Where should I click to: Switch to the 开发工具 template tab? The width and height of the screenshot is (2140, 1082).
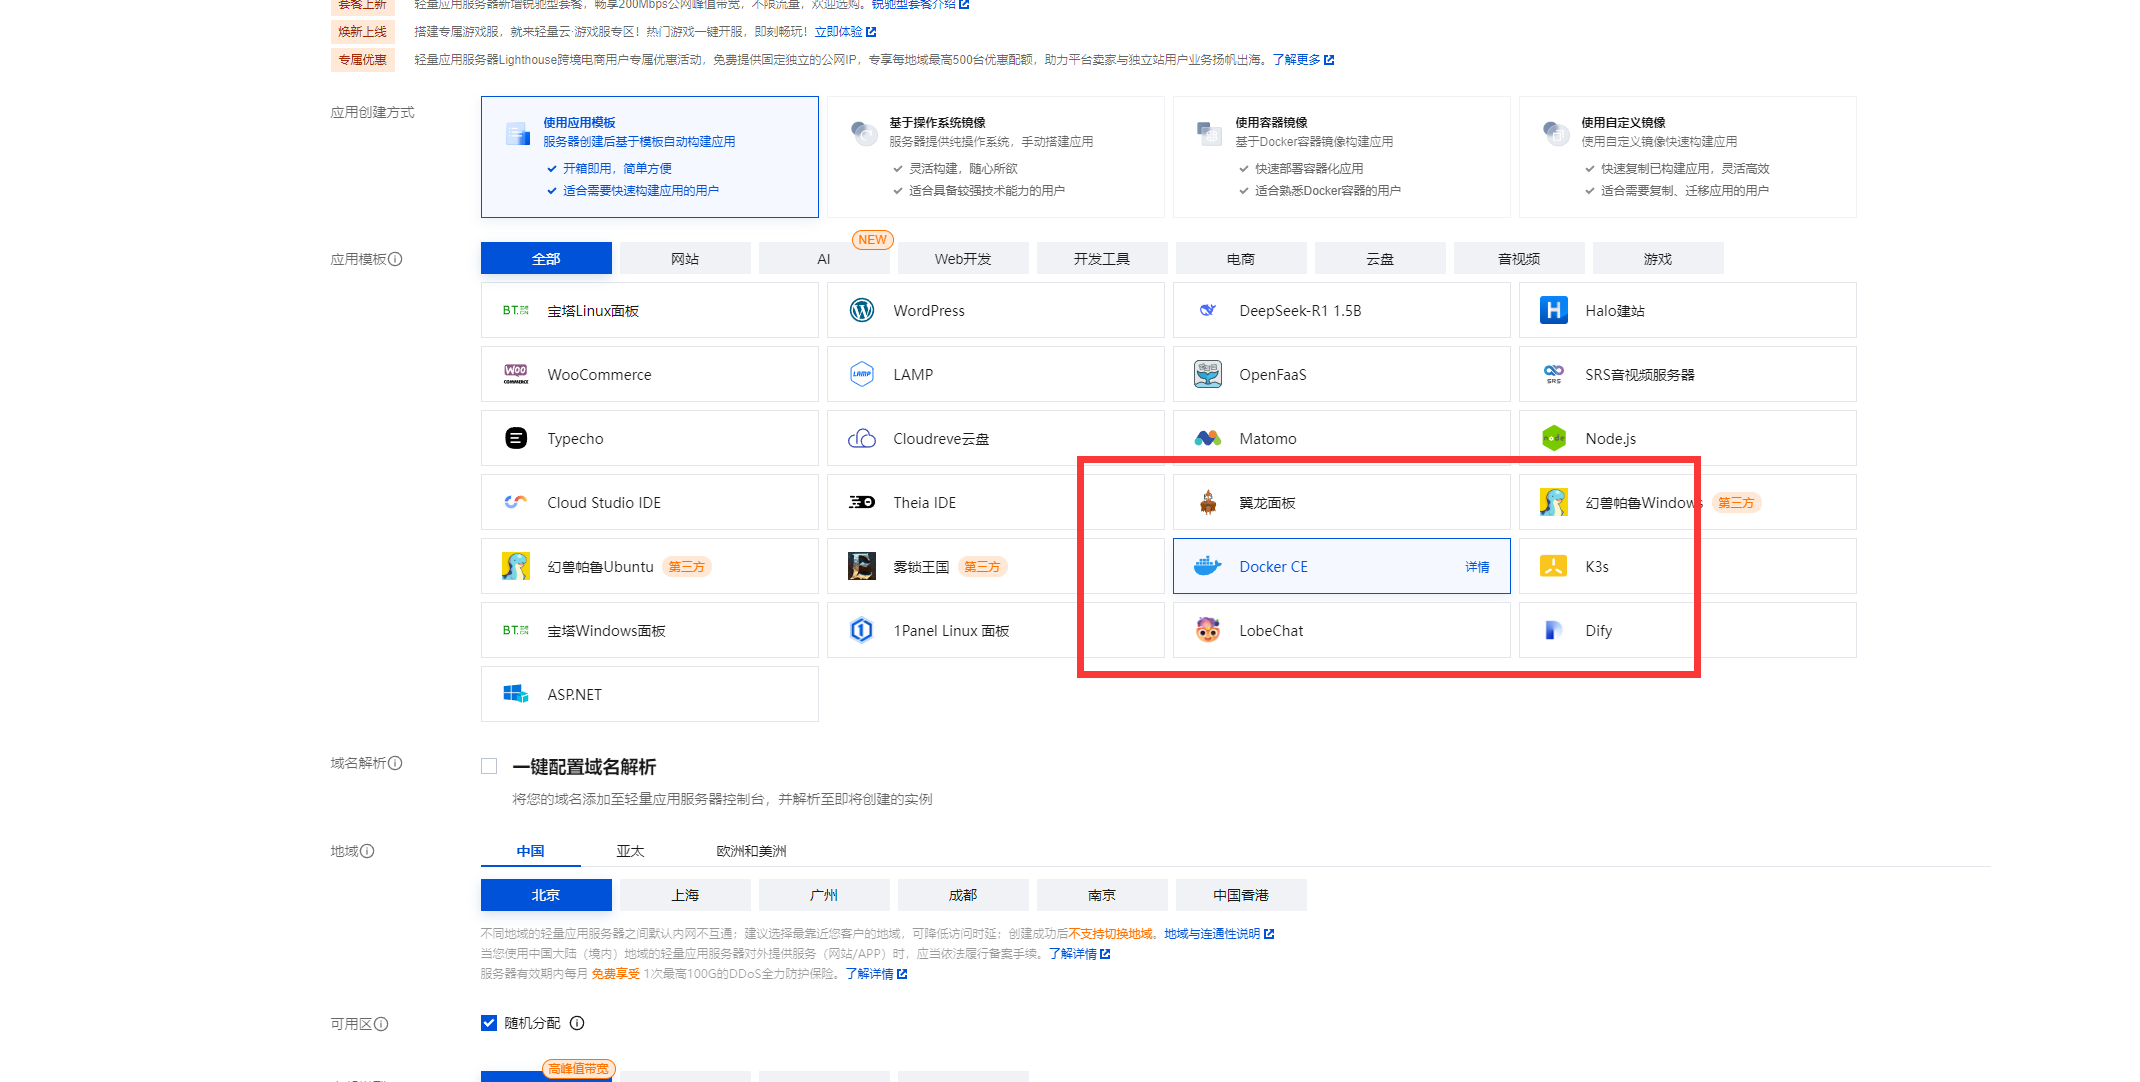pos(1102,258)
